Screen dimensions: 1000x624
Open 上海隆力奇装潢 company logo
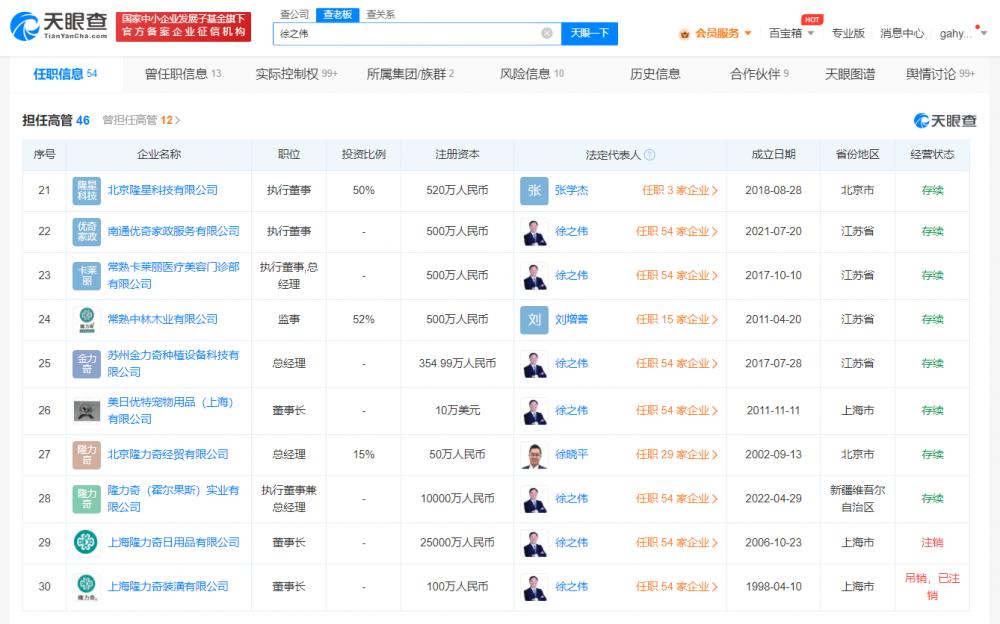tap(87, 586)
